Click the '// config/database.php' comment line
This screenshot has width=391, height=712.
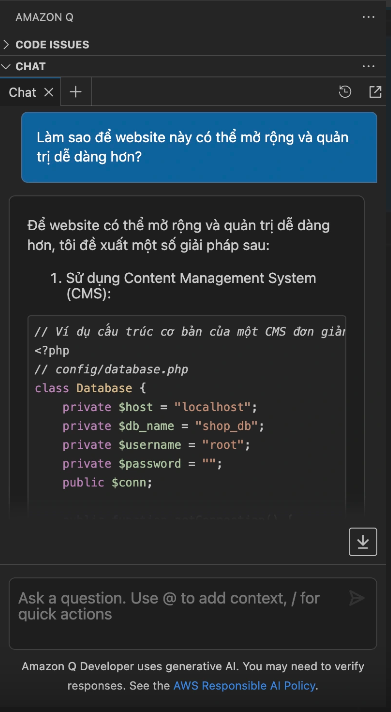point(111,370)
